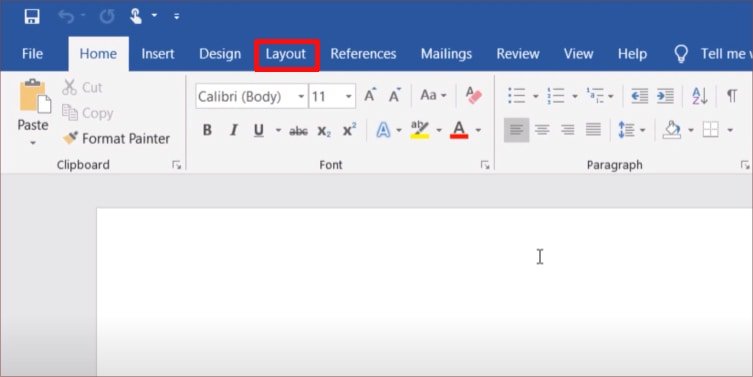753x377 pixels.
Task: Open the Clipboard dialog launcher
Action: [177, 165]
